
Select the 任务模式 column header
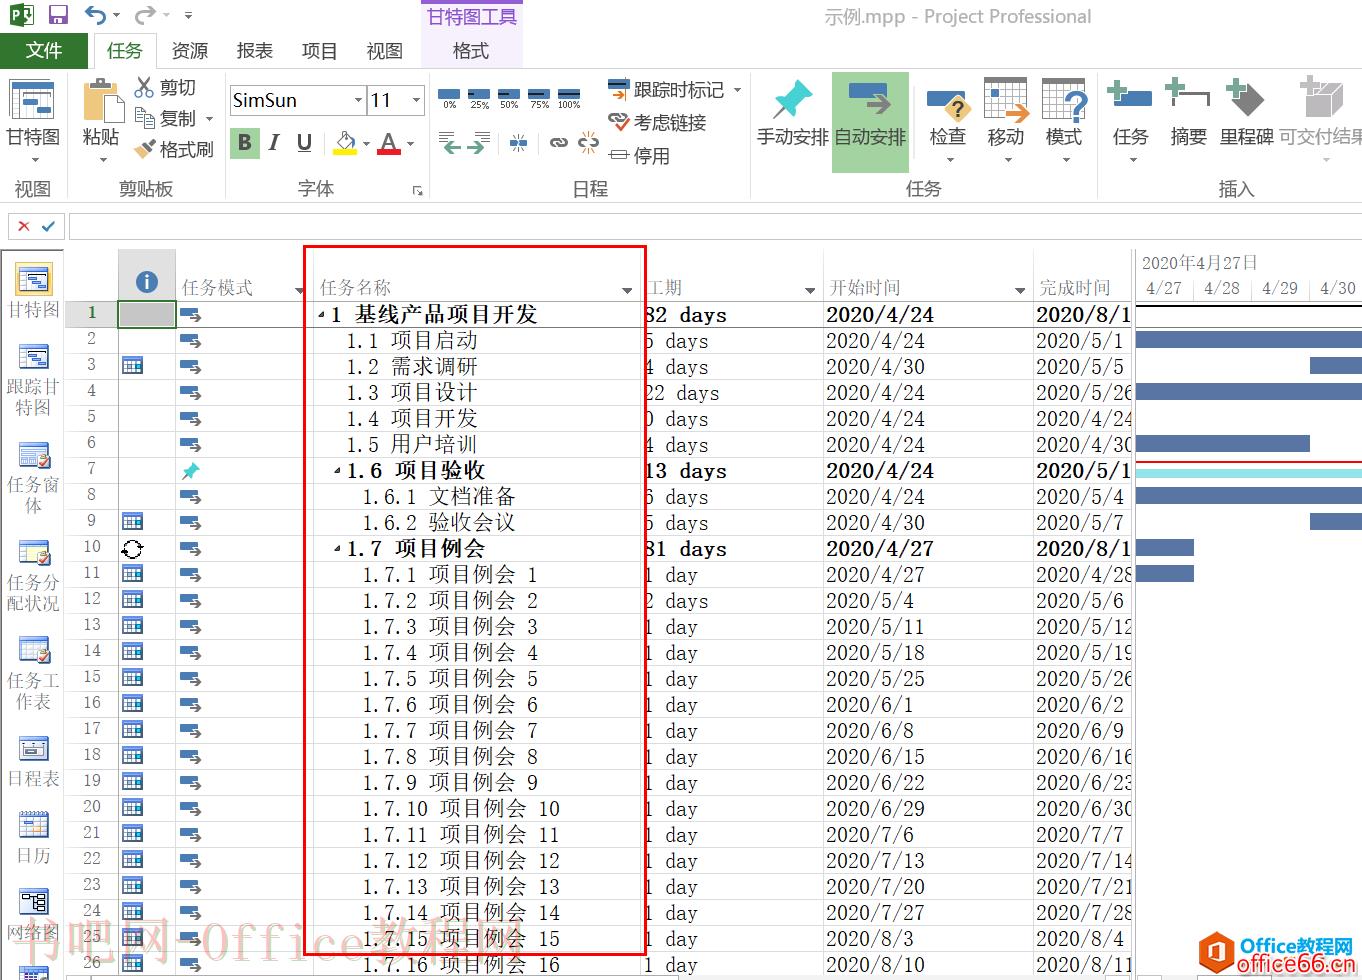coord(241,276)
